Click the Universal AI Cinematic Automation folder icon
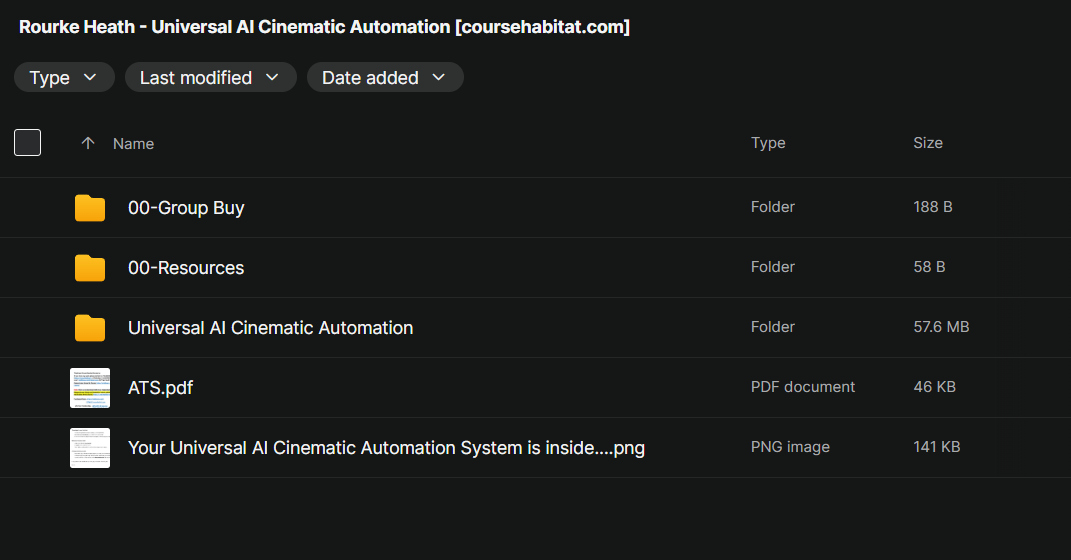The image size is (1071, 560). pyautogui.click(x=89, y=328)
